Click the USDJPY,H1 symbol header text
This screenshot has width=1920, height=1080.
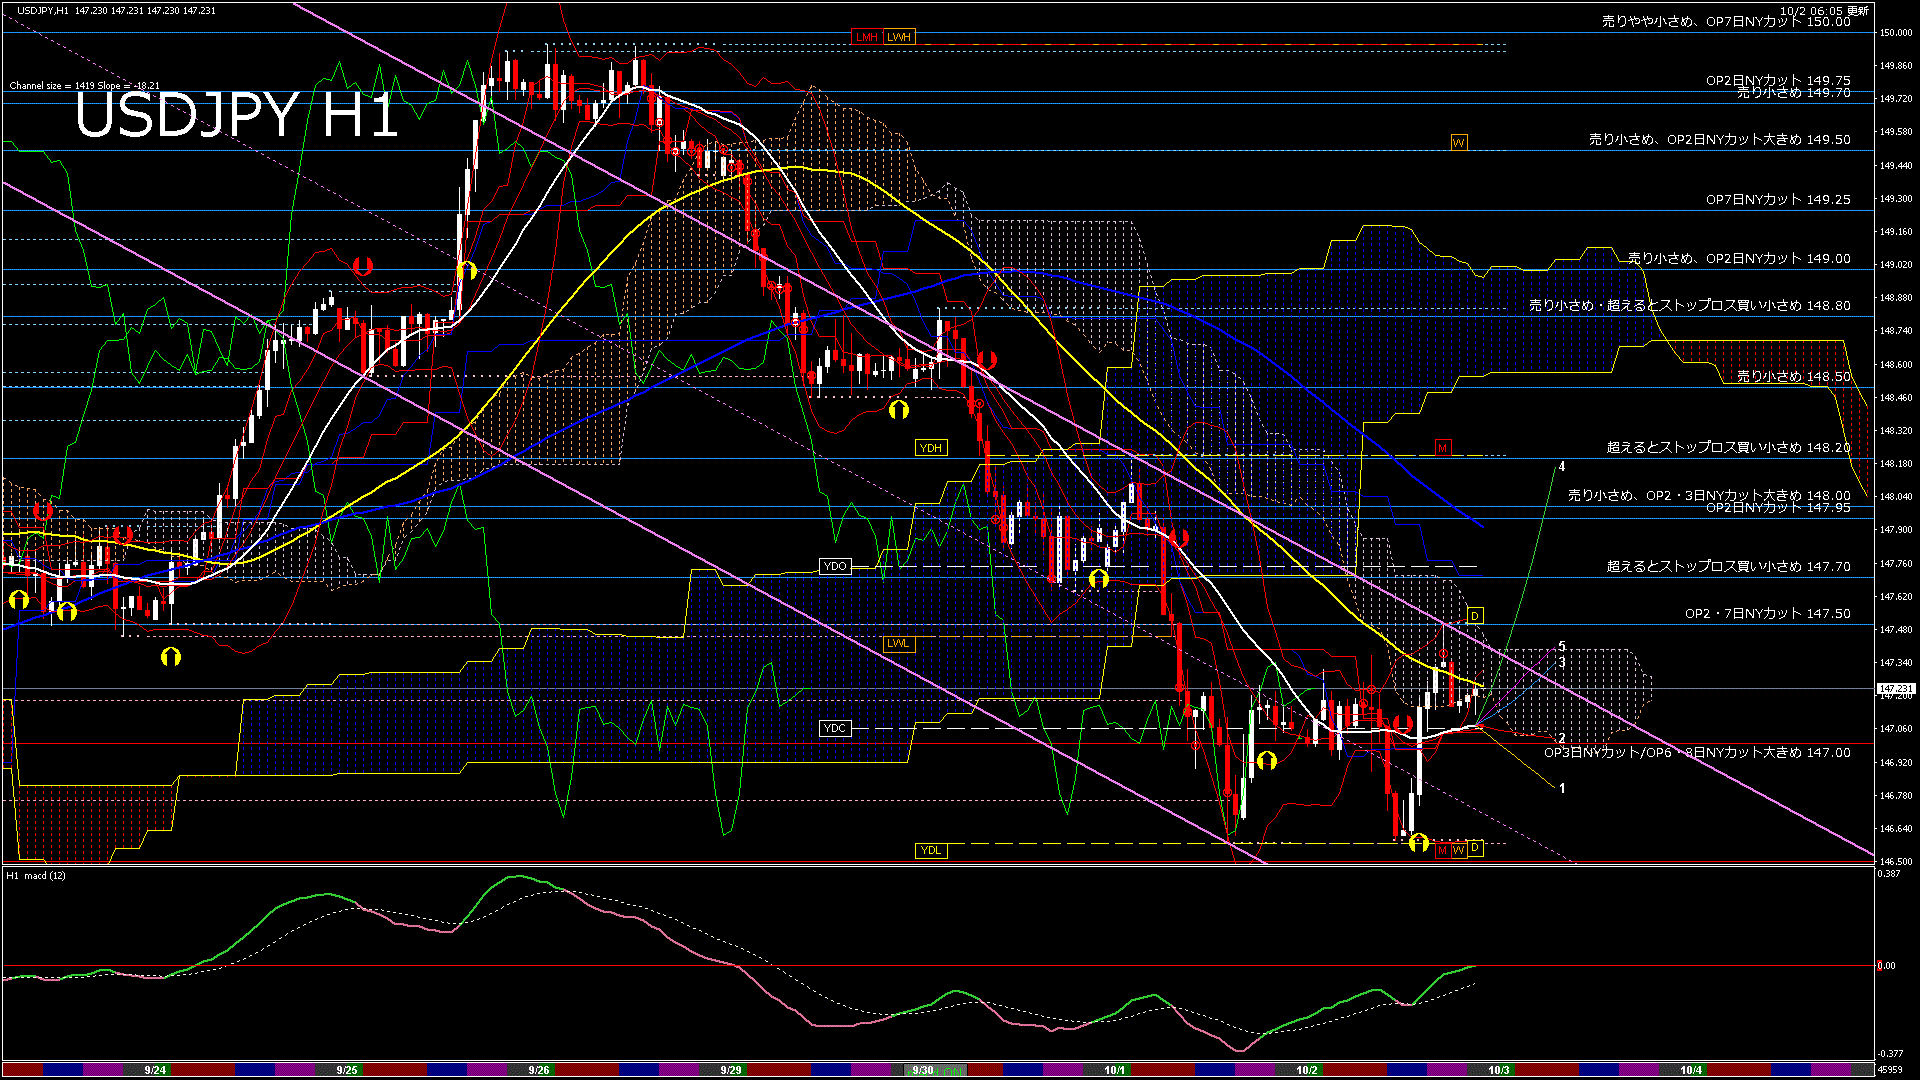(x=44, y=10)
